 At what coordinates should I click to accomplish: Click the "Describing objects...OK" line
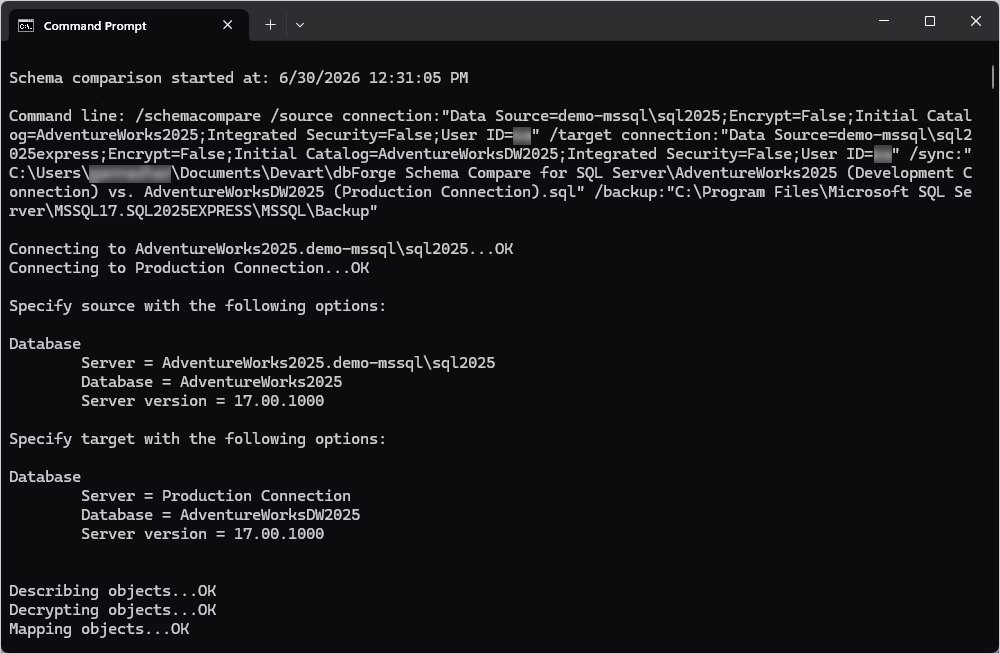click(112, 591)
